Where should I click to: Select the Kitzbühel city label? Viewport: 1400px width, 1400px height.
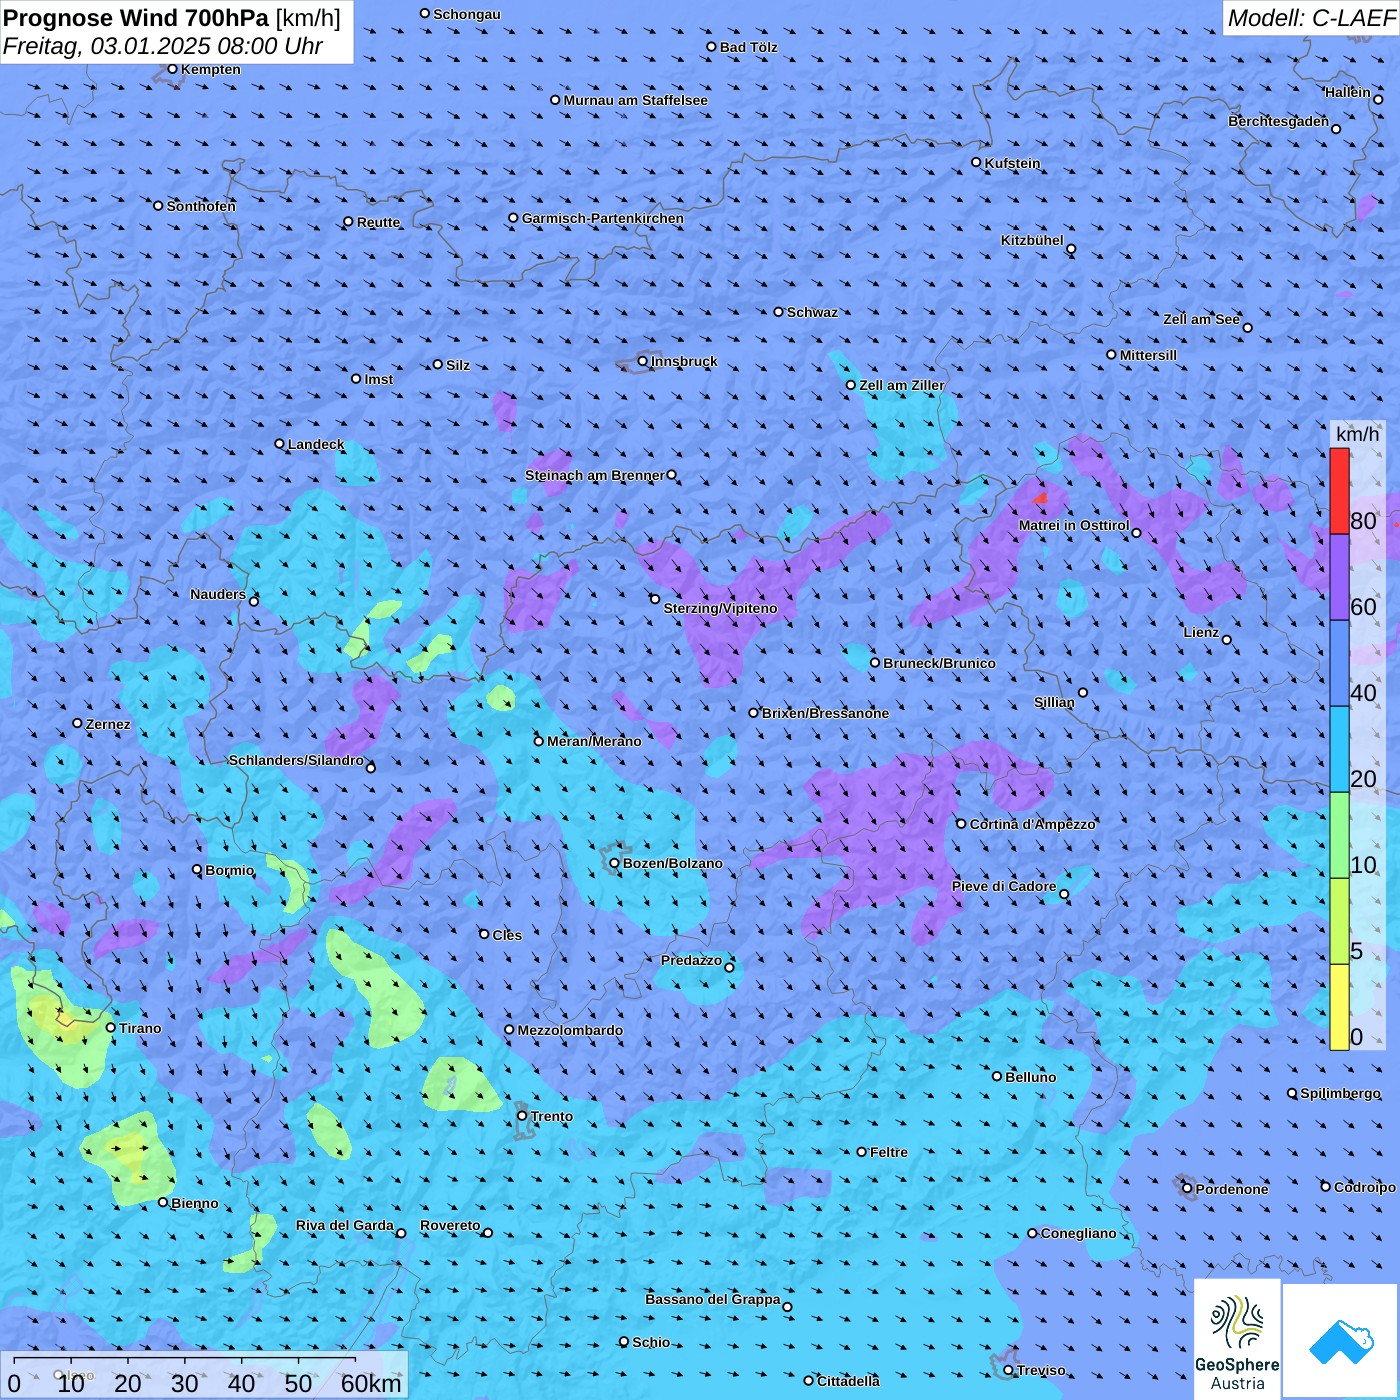pyautogui.click(x=1032, y=240)
